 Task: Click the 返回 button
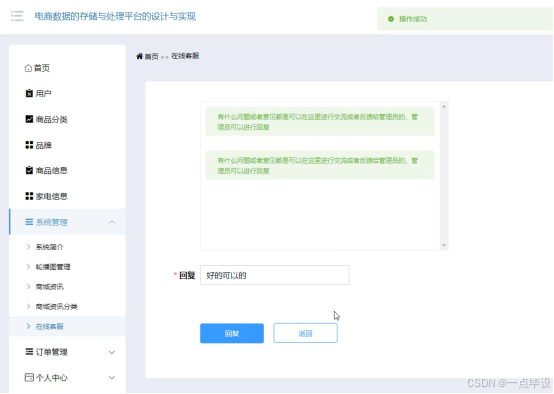(x=305, y=333)
